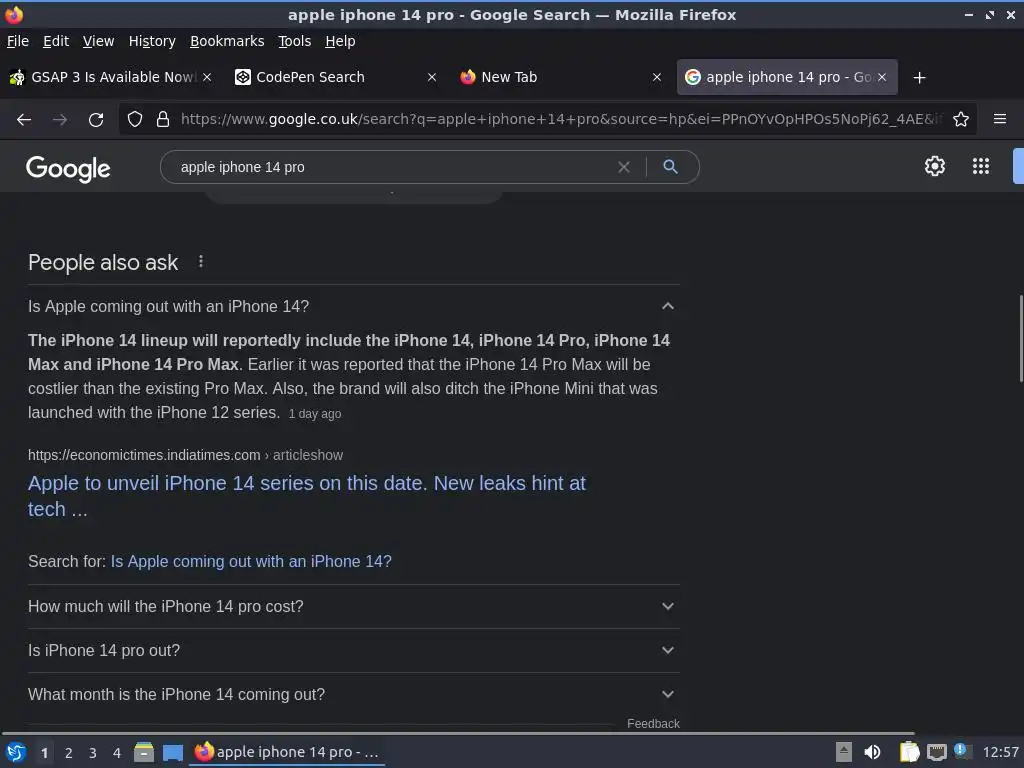Open the file manager in taskbar

(x=144, y=752)
